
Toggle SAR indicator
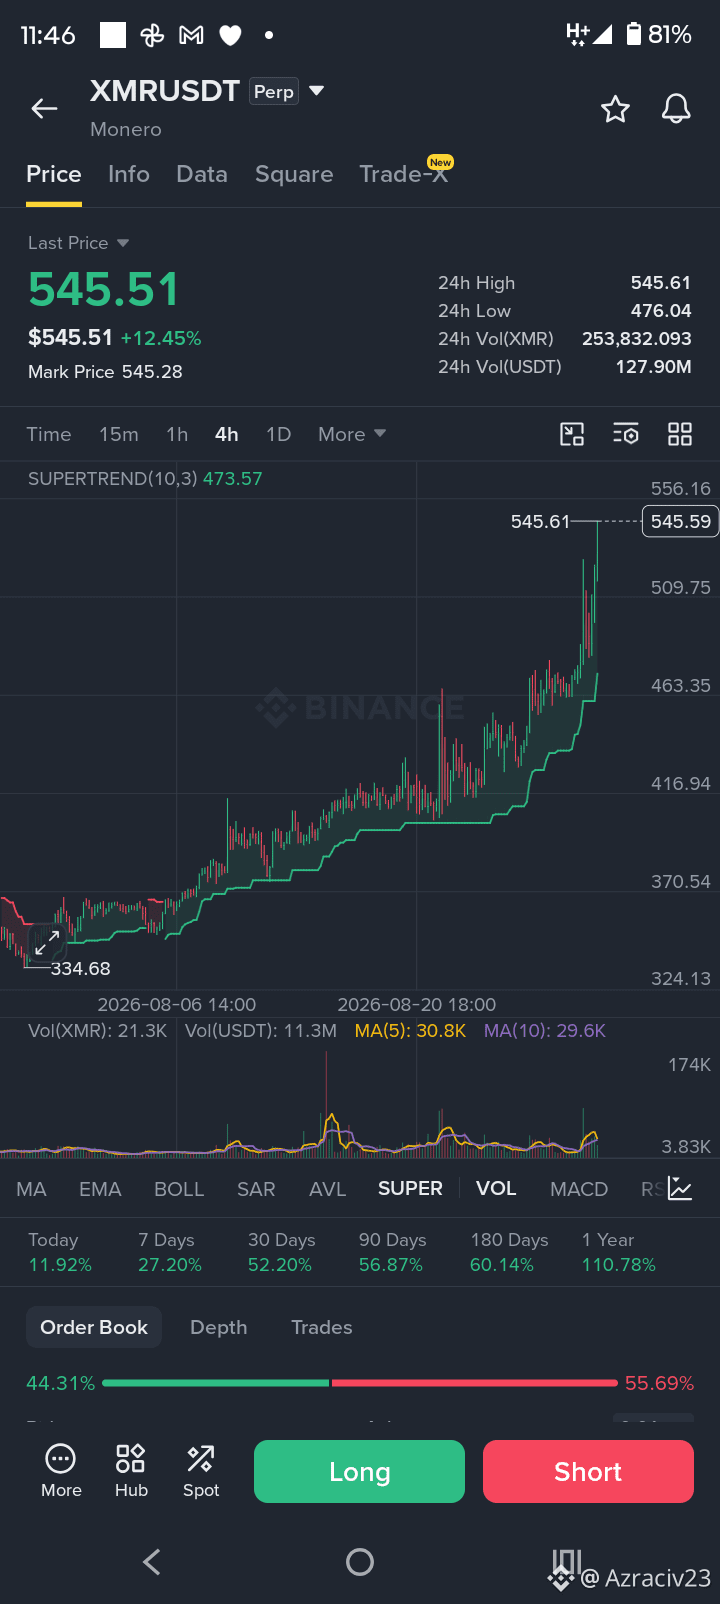tap(256, 1189)
